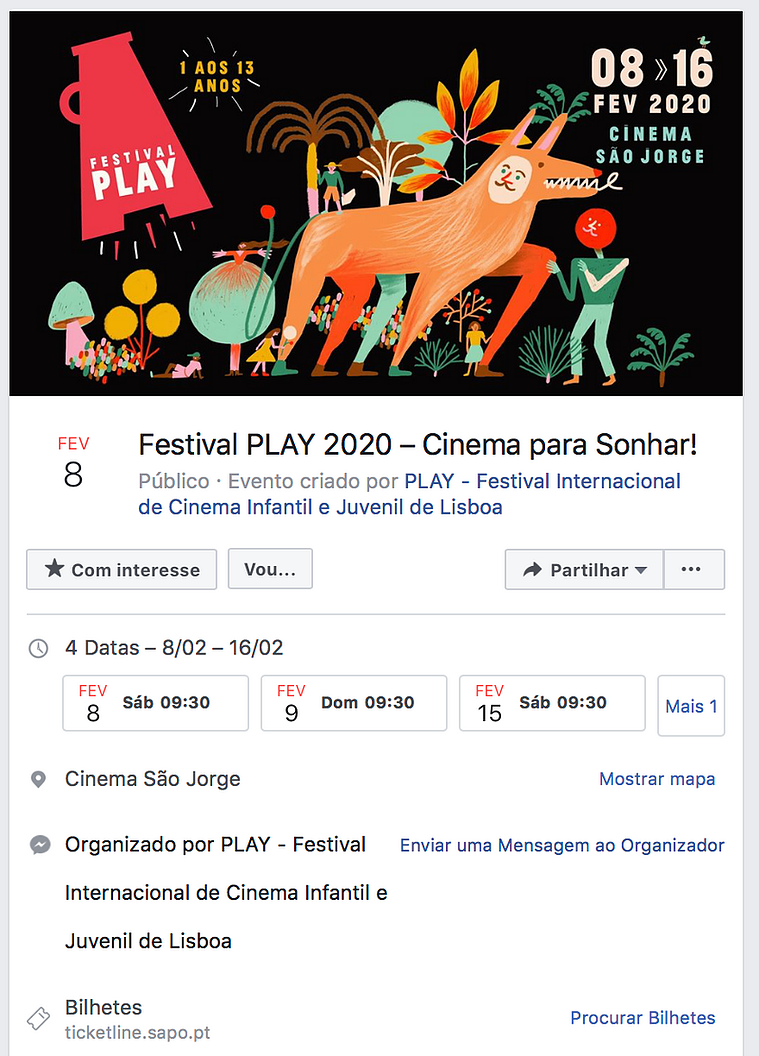Click the location pin icon for the venue
This screenshot has width=759, height=1056.
[38, 779]
